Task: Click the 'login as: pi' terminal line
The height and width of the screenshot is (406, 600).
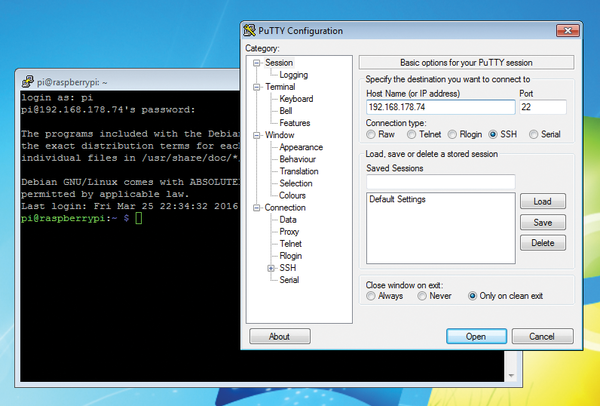Action: [57, 98]
